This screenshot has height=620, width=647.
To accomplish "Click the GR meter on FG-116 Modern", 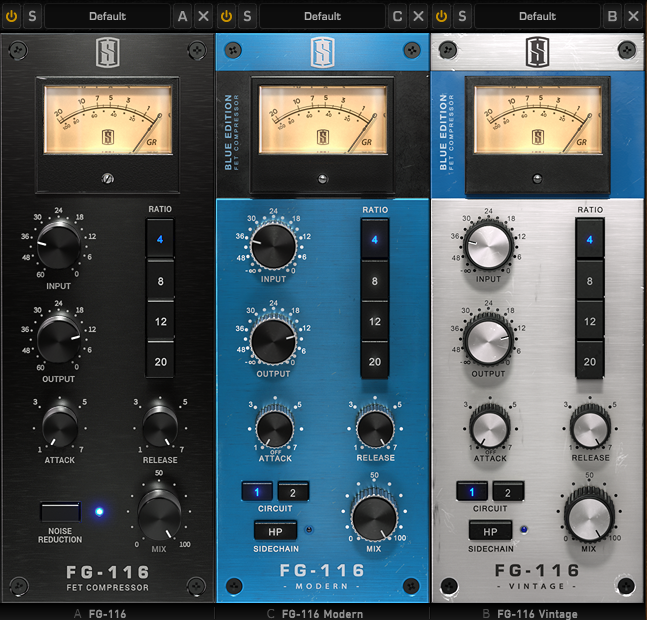I will coord(323,120).
